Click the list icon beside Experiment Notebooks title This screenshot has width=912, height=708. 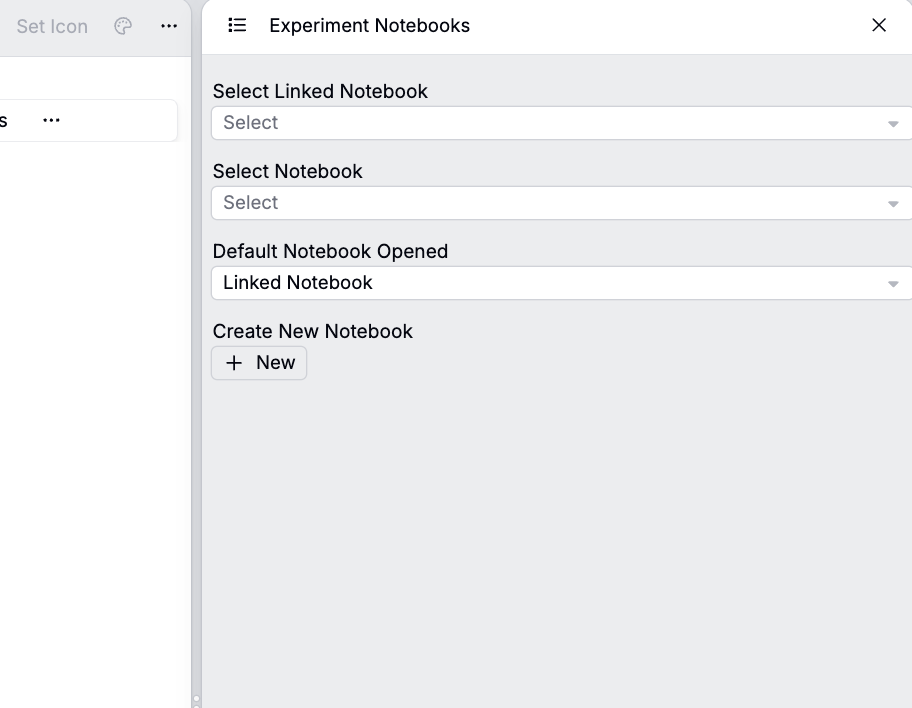tap(237, 25)
